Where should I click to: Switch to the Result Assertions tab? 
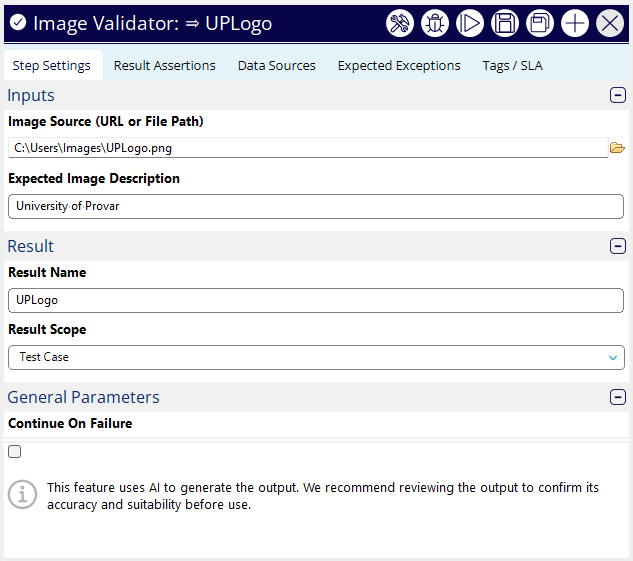click(164, 66)
